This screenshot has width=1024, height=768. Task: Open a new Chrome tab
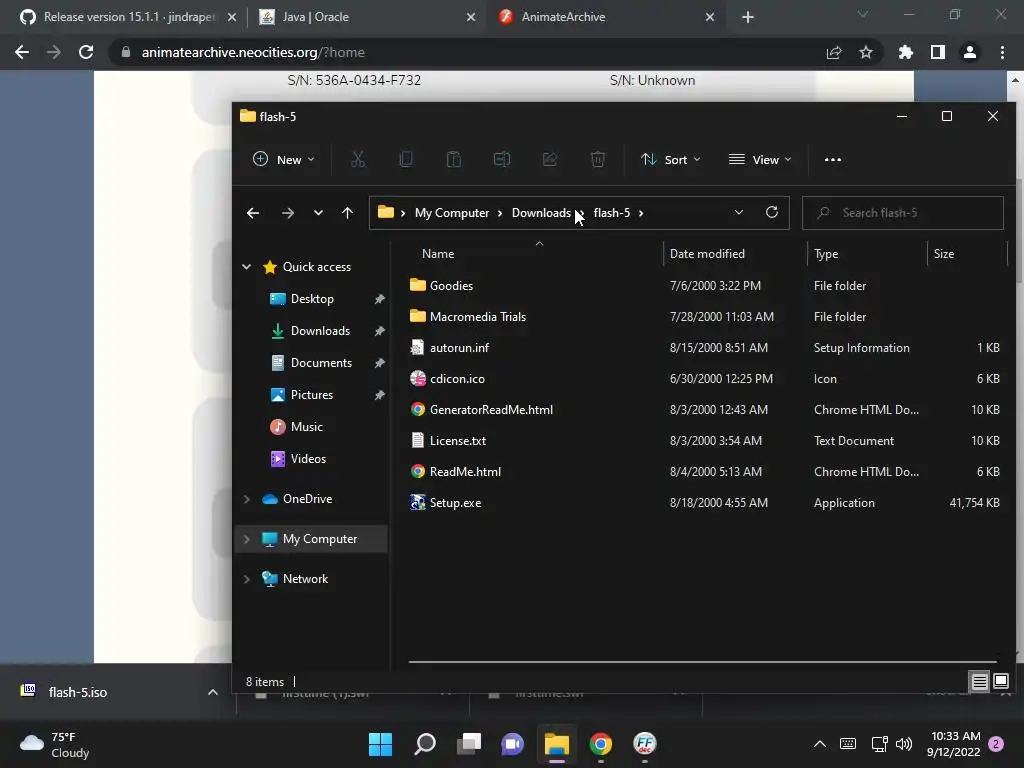(x=748, y=17)
